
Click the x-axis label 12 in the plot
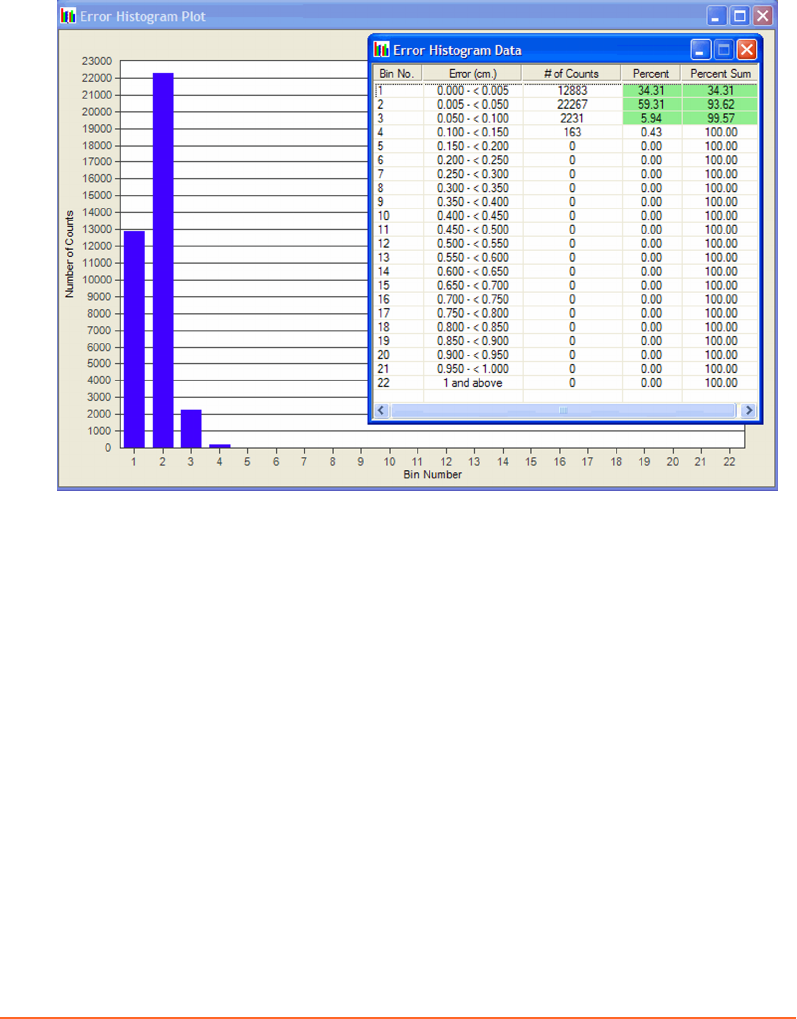(446, 461)
